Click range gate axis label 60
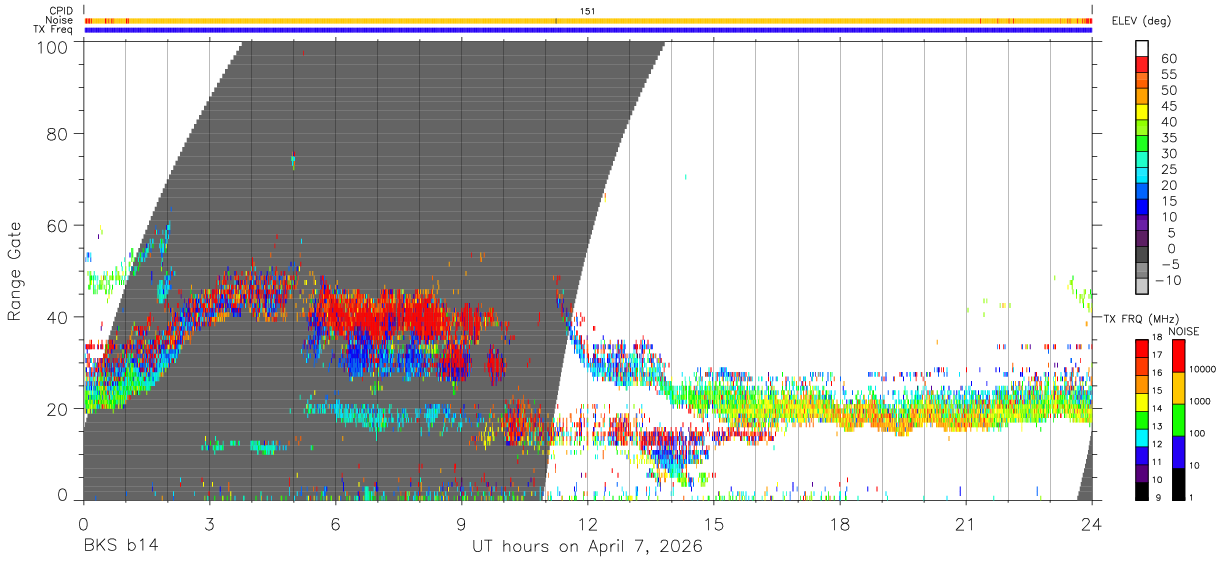Image resolution: width=1228 pixels, height=567 pixels. pyautogui.click(x=57, y=225)
